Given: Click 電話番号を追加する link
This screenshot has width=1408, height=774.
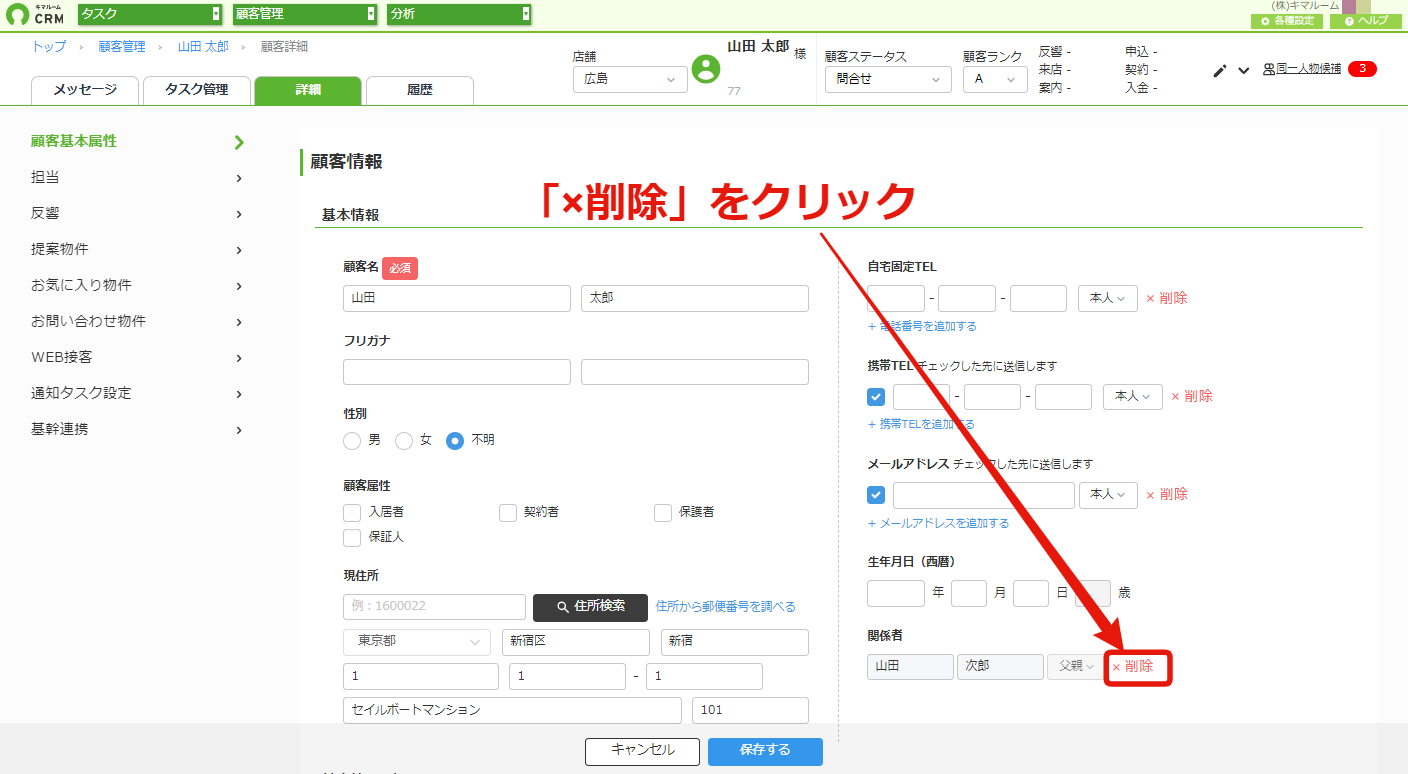Looking at the screenshot, I should [x=922, y=326].
